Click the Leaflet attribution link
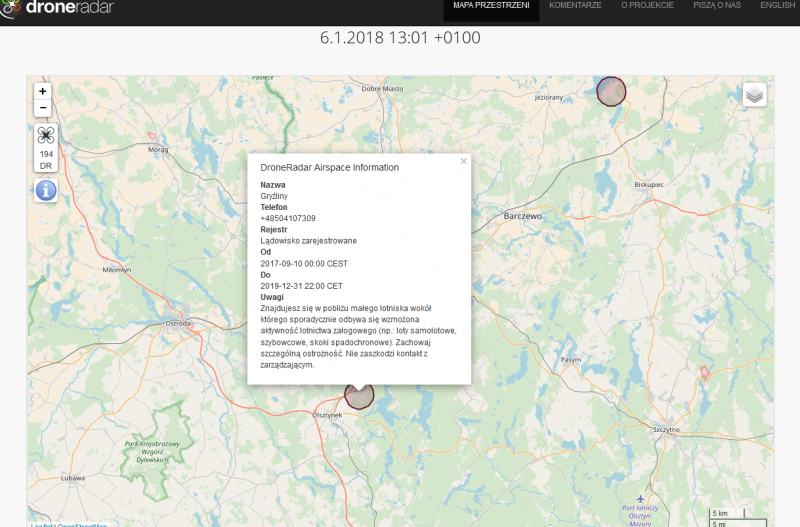 point(41,524)
